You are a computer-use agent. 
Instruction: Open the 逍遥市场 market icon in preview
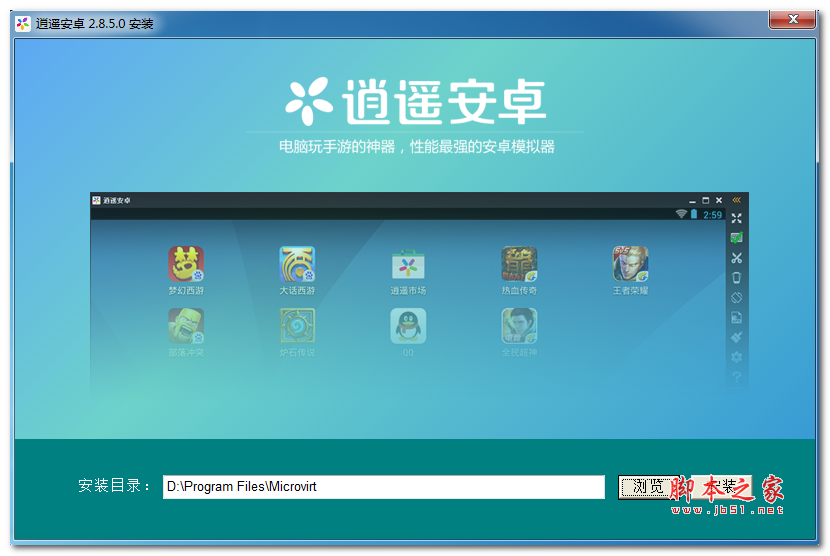(x=408, y=264)
